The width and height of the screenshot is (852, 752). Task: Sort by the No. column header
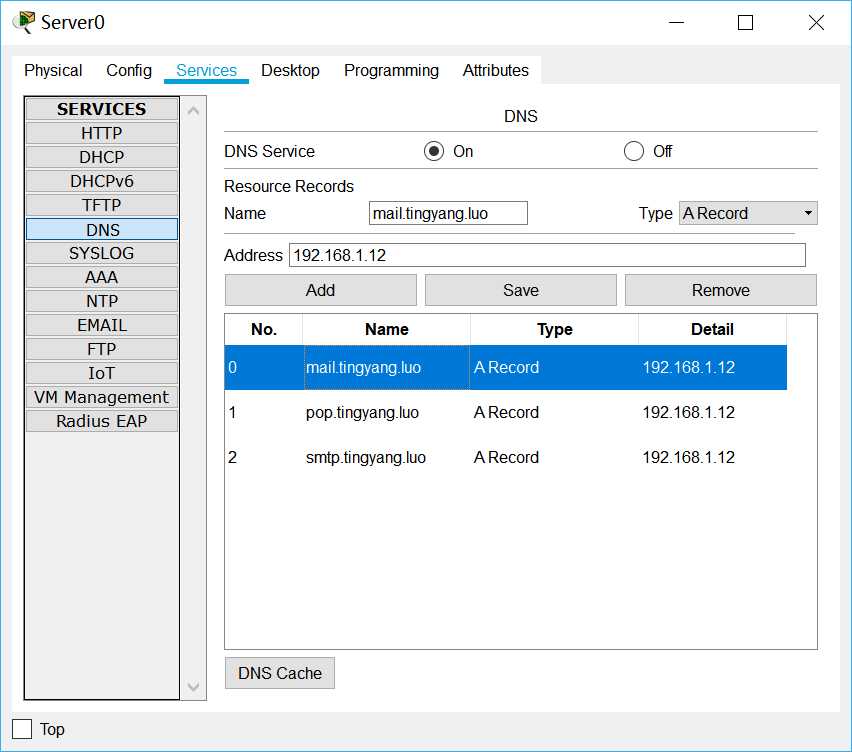(264, 329)
